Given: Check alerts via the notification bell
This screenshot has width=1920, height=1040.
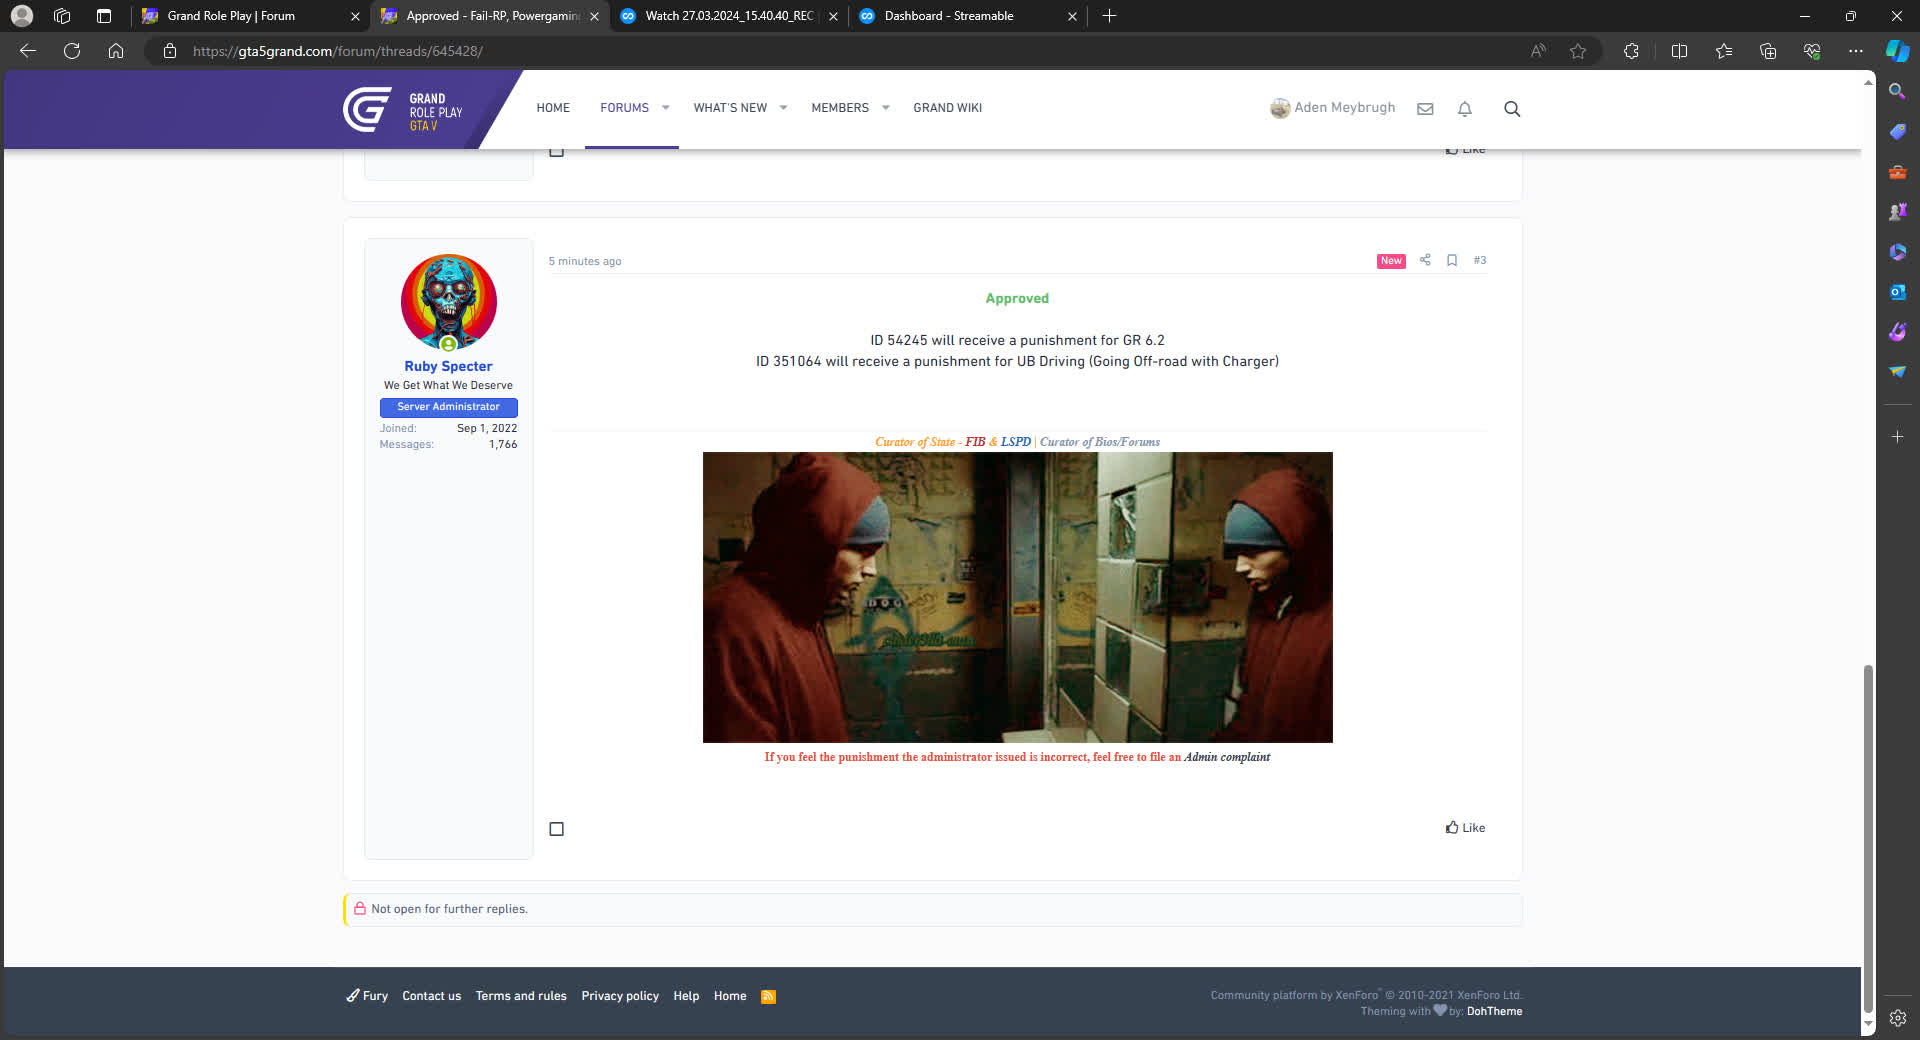Looking at the screenshot, I should pos(1464,109).
